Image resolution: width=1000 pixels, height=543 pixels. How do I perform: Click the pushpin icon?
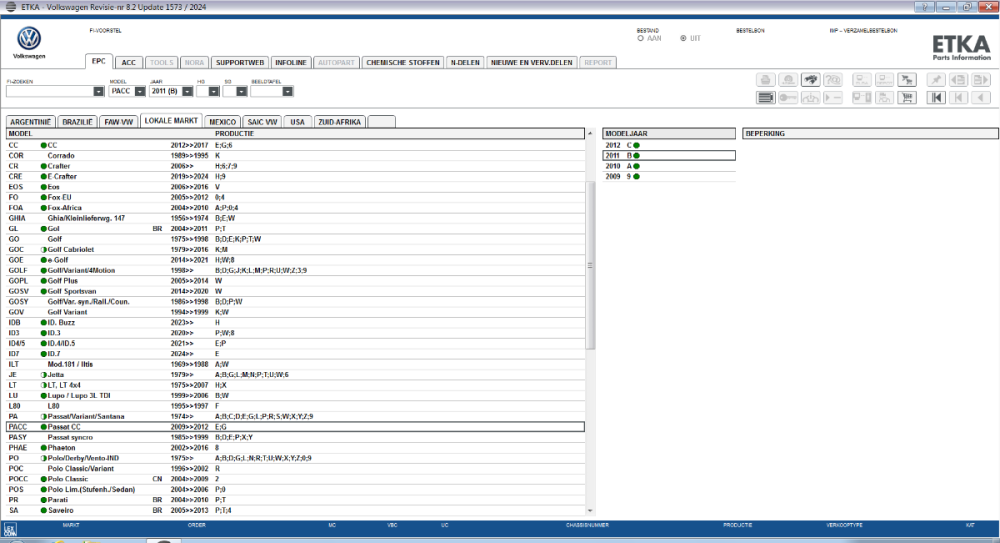936,80
